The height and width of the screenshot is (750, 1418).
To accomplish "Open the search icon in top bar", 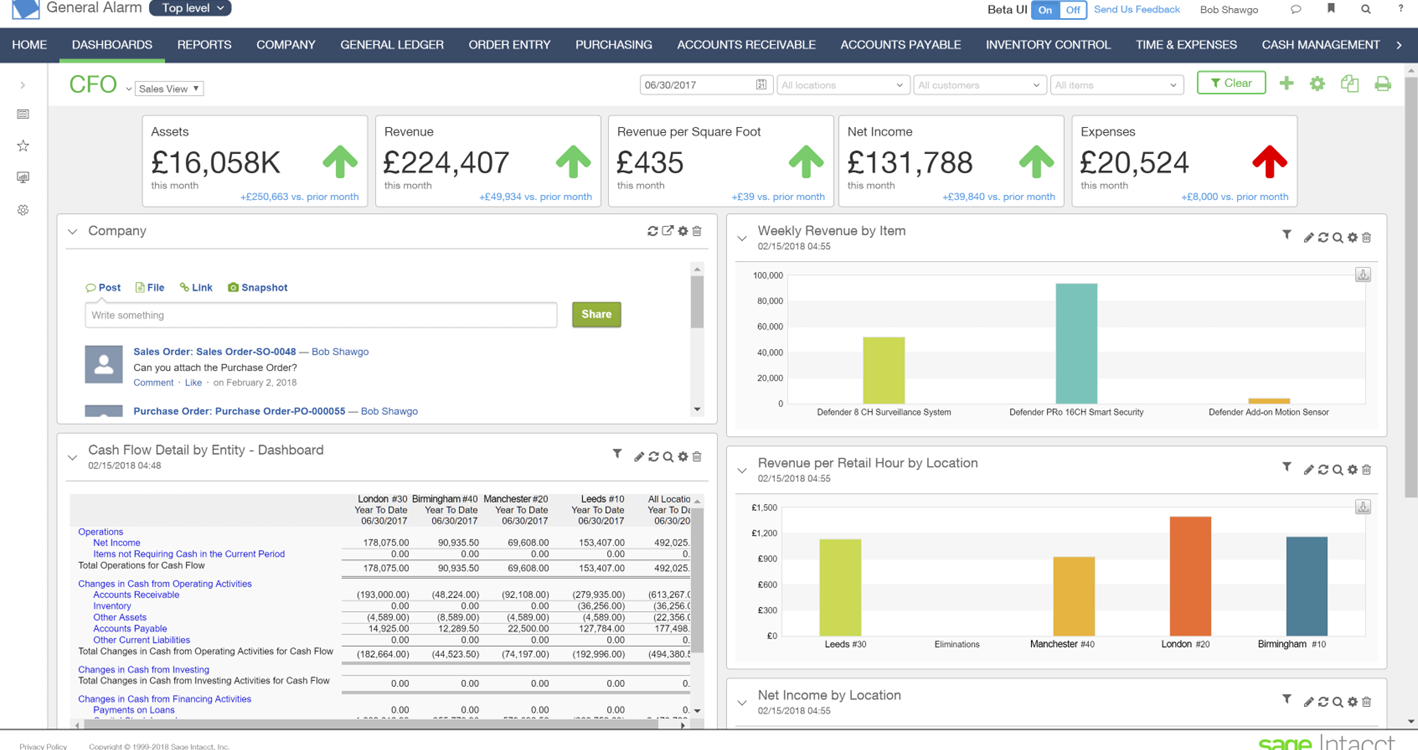I will pos(1366,9).
